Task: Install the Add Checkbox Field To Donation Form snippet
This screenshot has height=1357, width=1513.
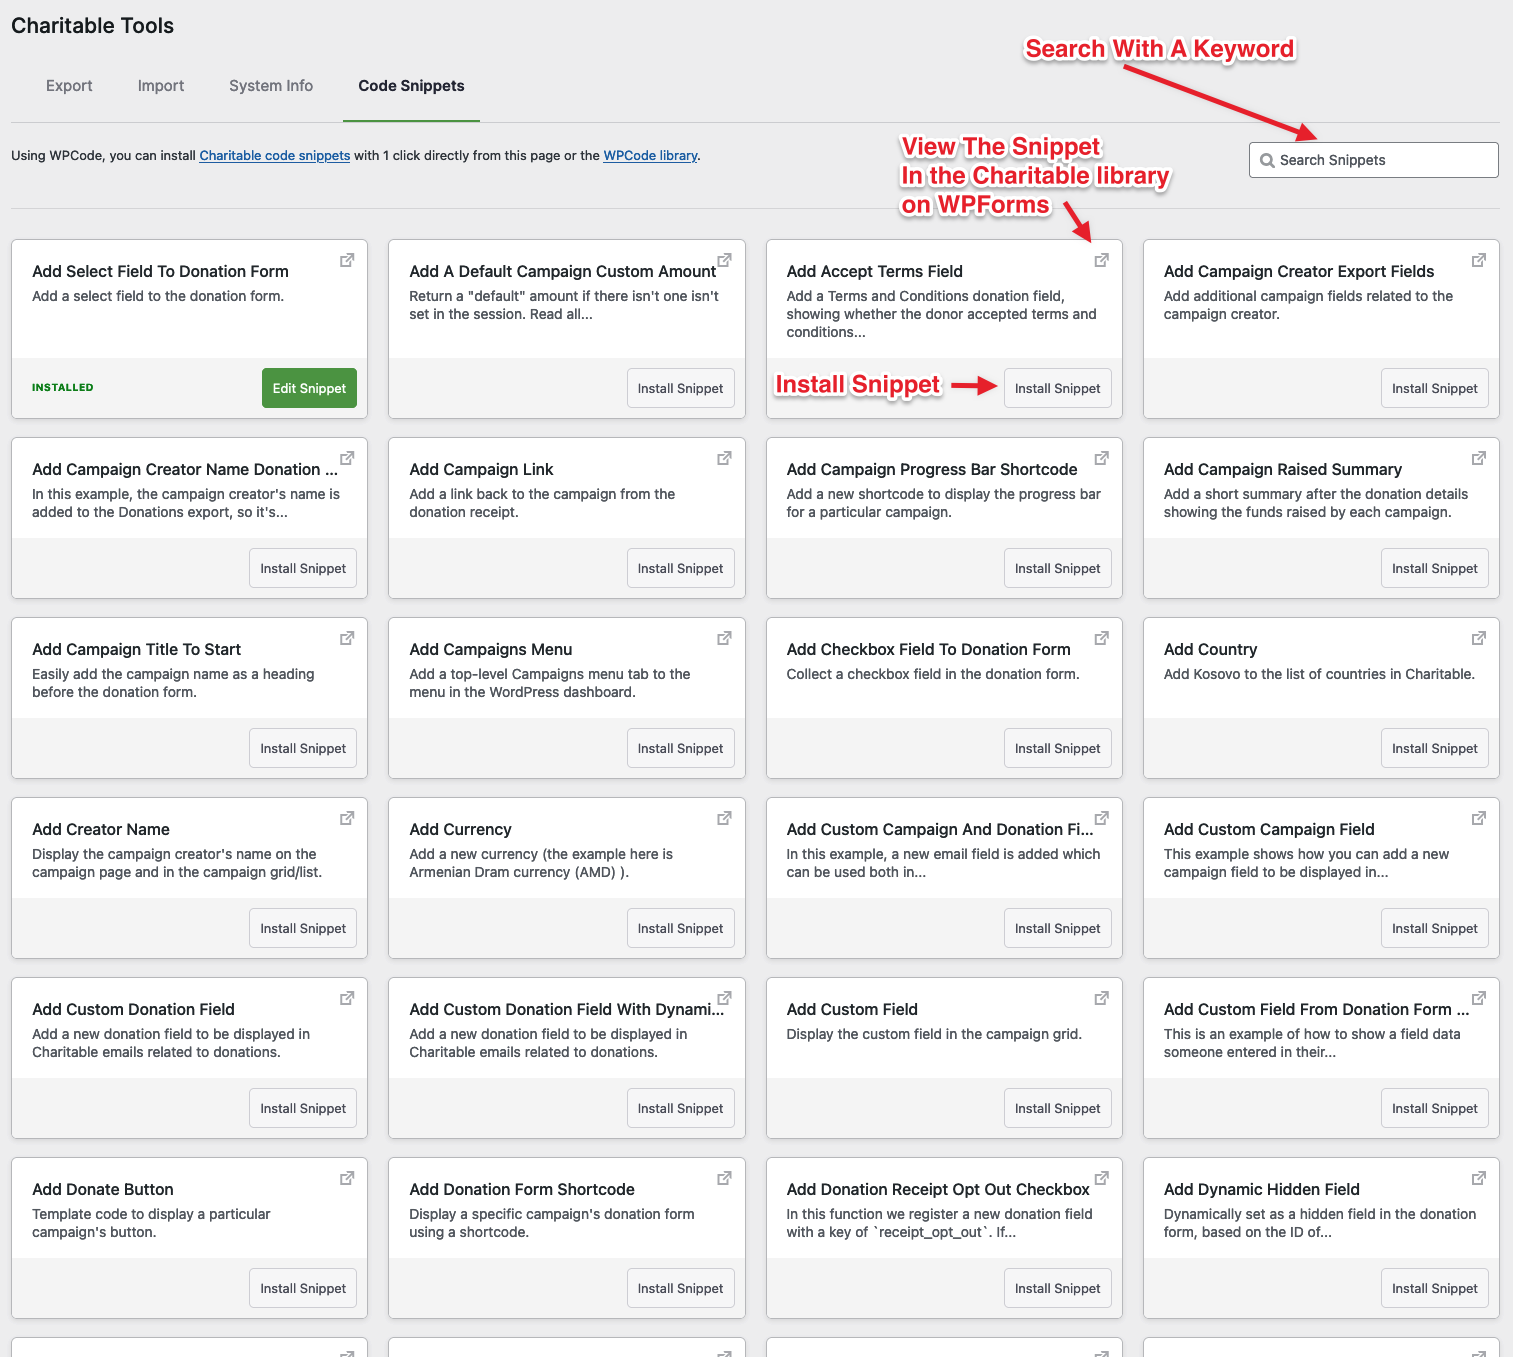Action: [x=1057, y=748]
